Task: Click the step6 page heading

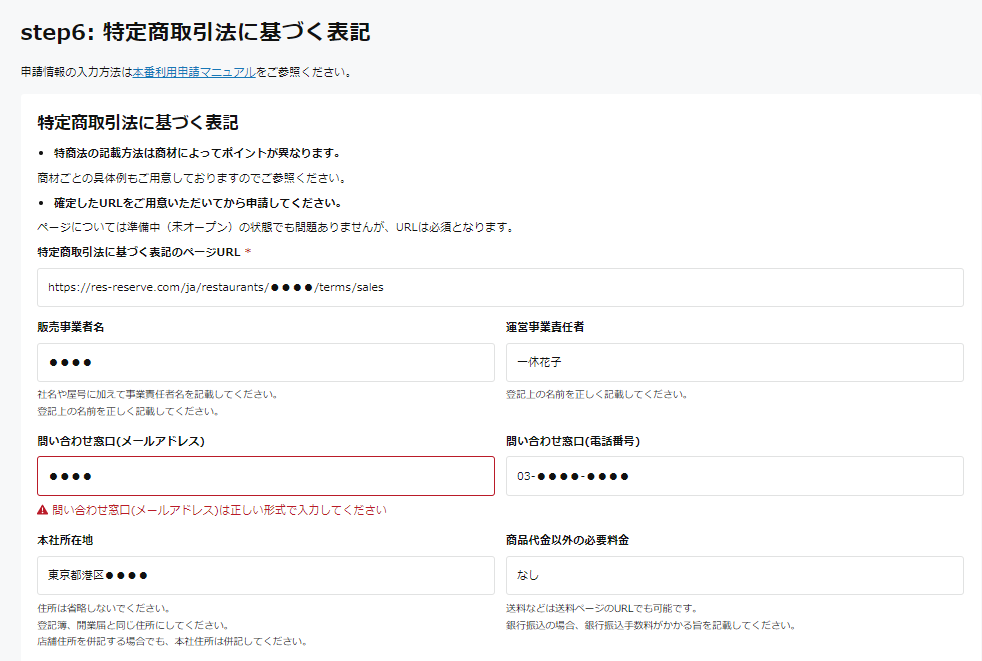Action: point(195,32)
